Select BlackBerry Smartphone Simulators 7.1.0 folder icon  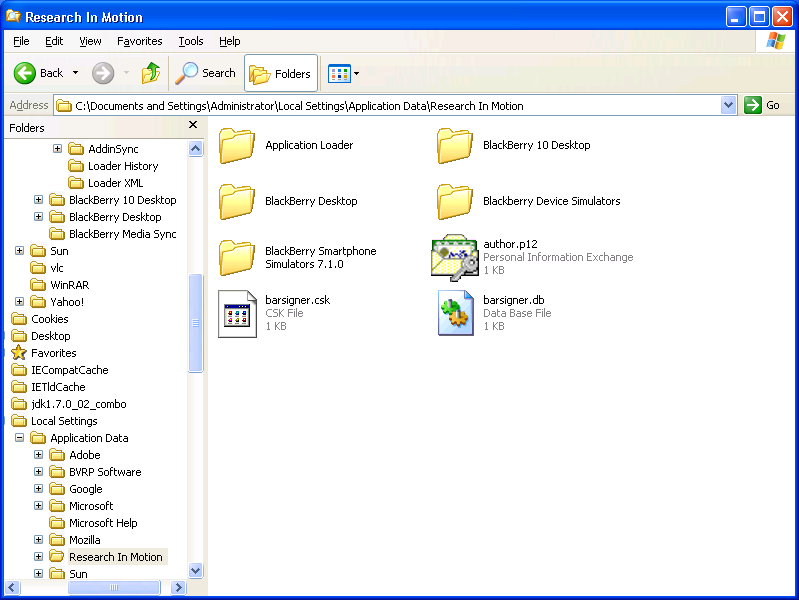pyautogui.click(x=237, y=257)
